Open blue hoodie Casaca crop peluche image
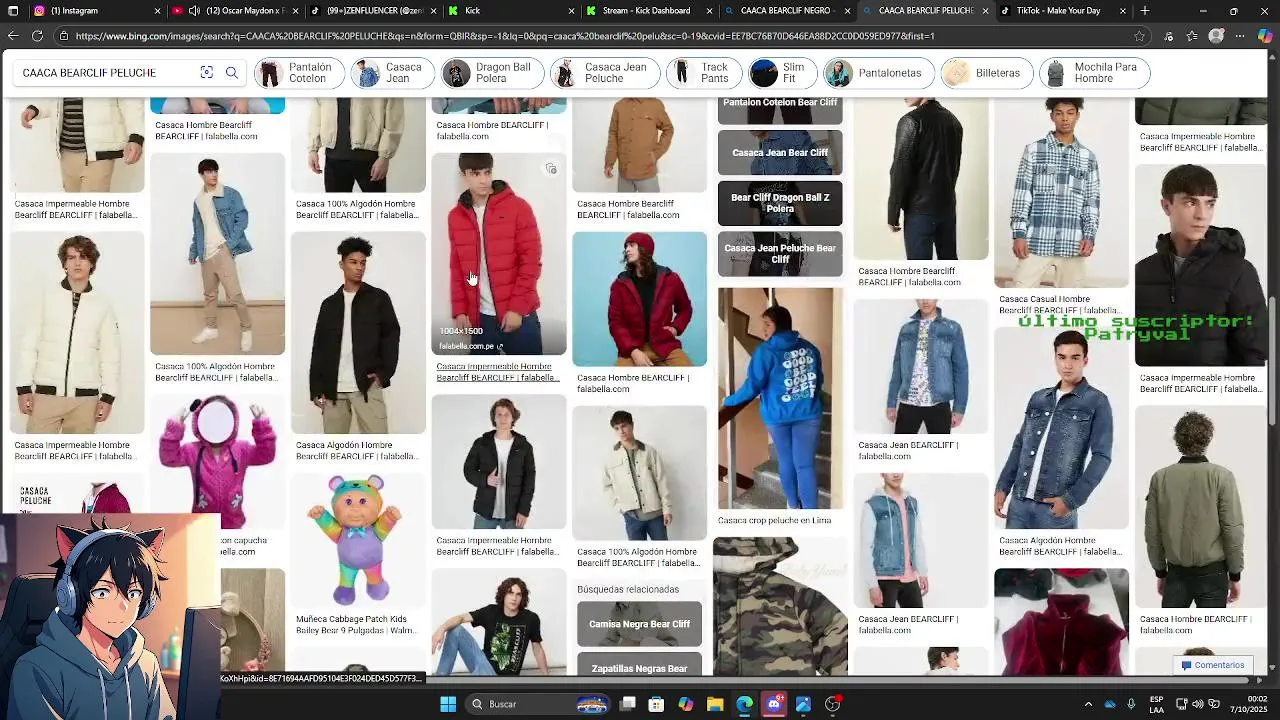The width and height of the screenshot is (1280, 720). coord(780,398)
